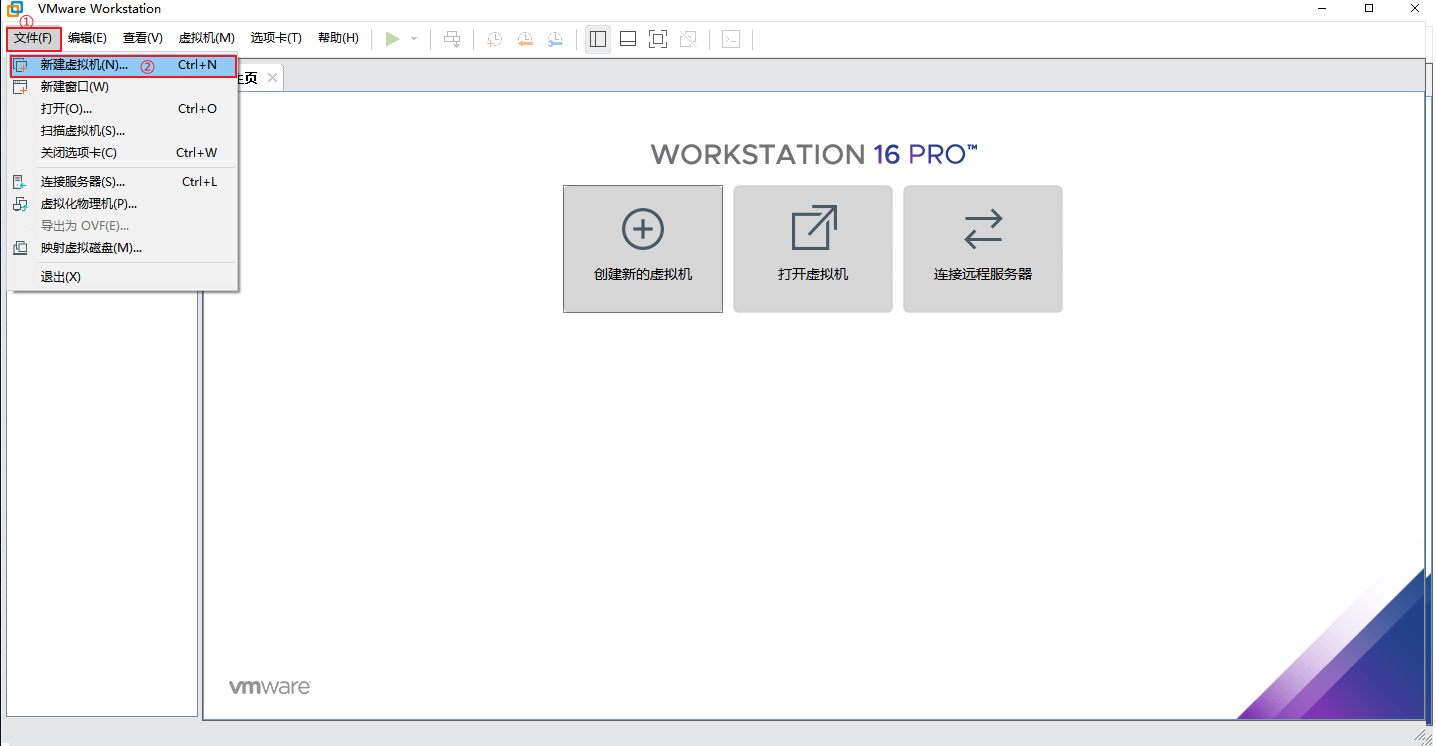Open the 编辑(E) menu

click(x=87, y=38)
